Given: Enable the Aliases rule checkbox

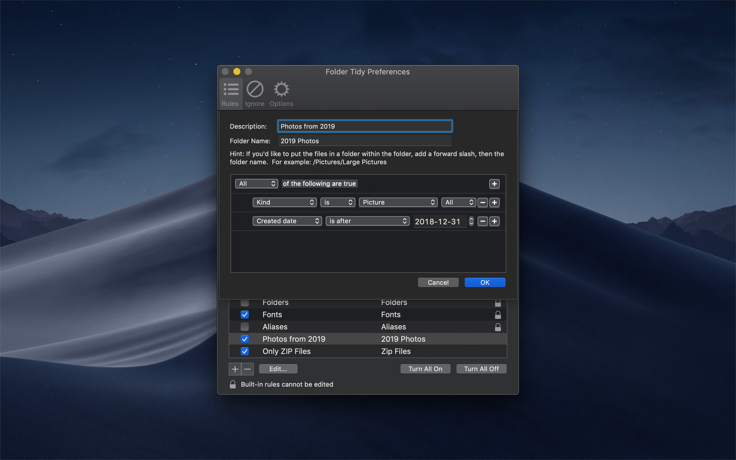Looking at the screenshot, I should pos(245,327).
